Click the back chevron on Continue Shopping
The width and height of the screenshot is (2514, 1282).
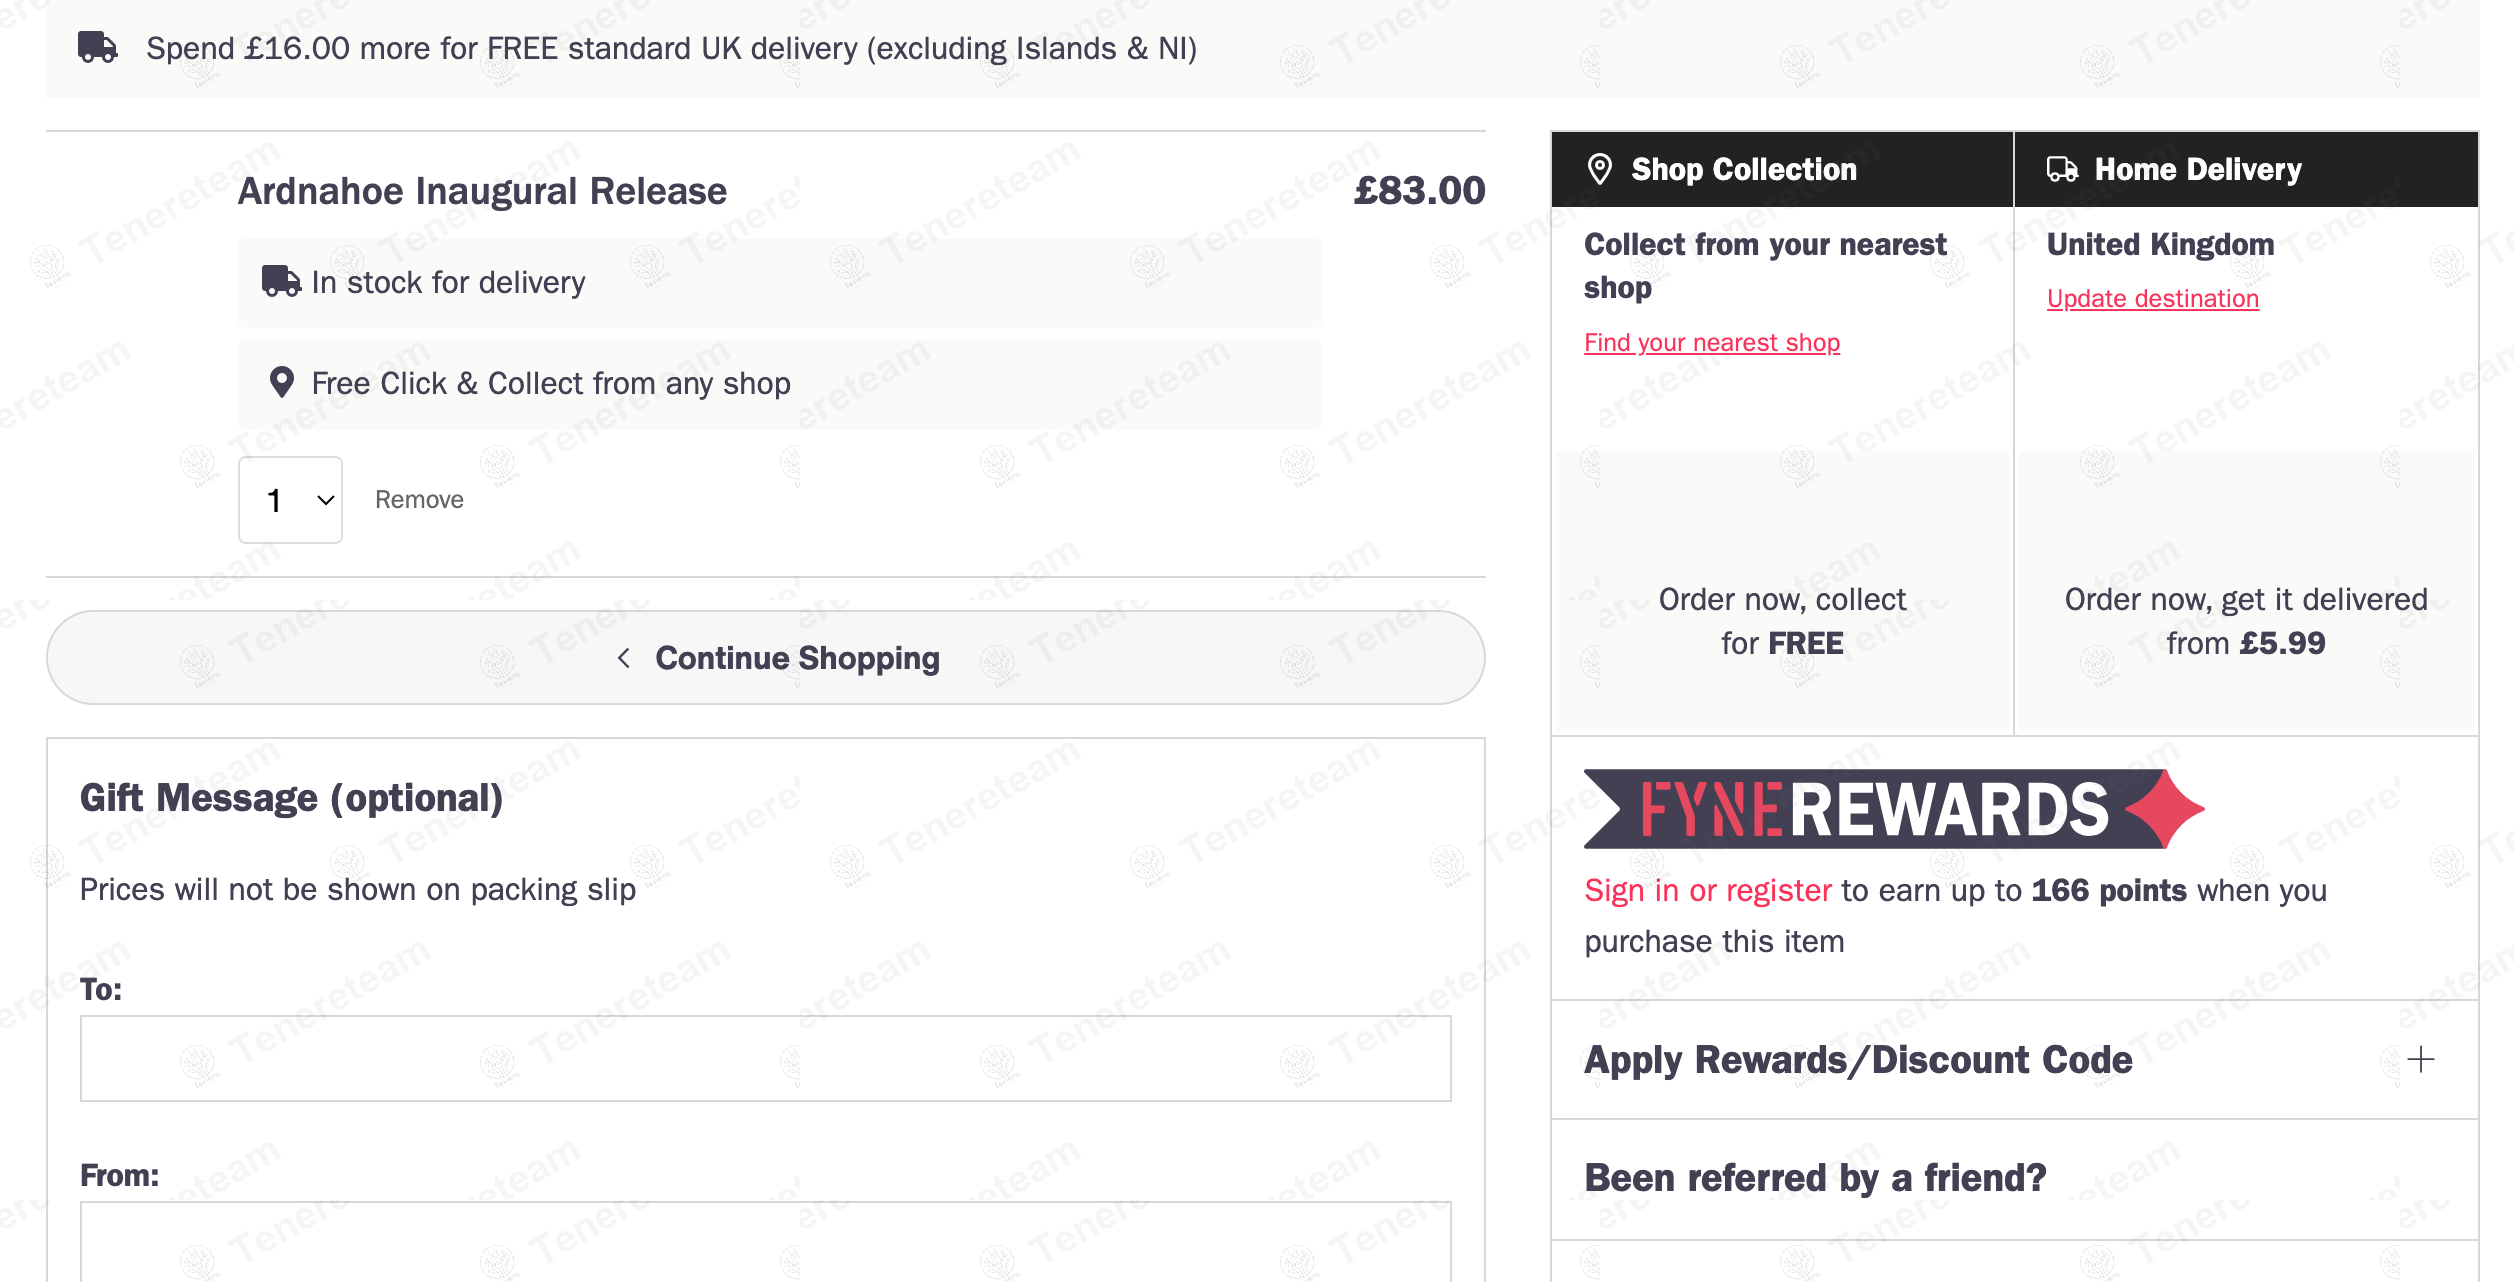pyautogui.click(x=624, y=658)
